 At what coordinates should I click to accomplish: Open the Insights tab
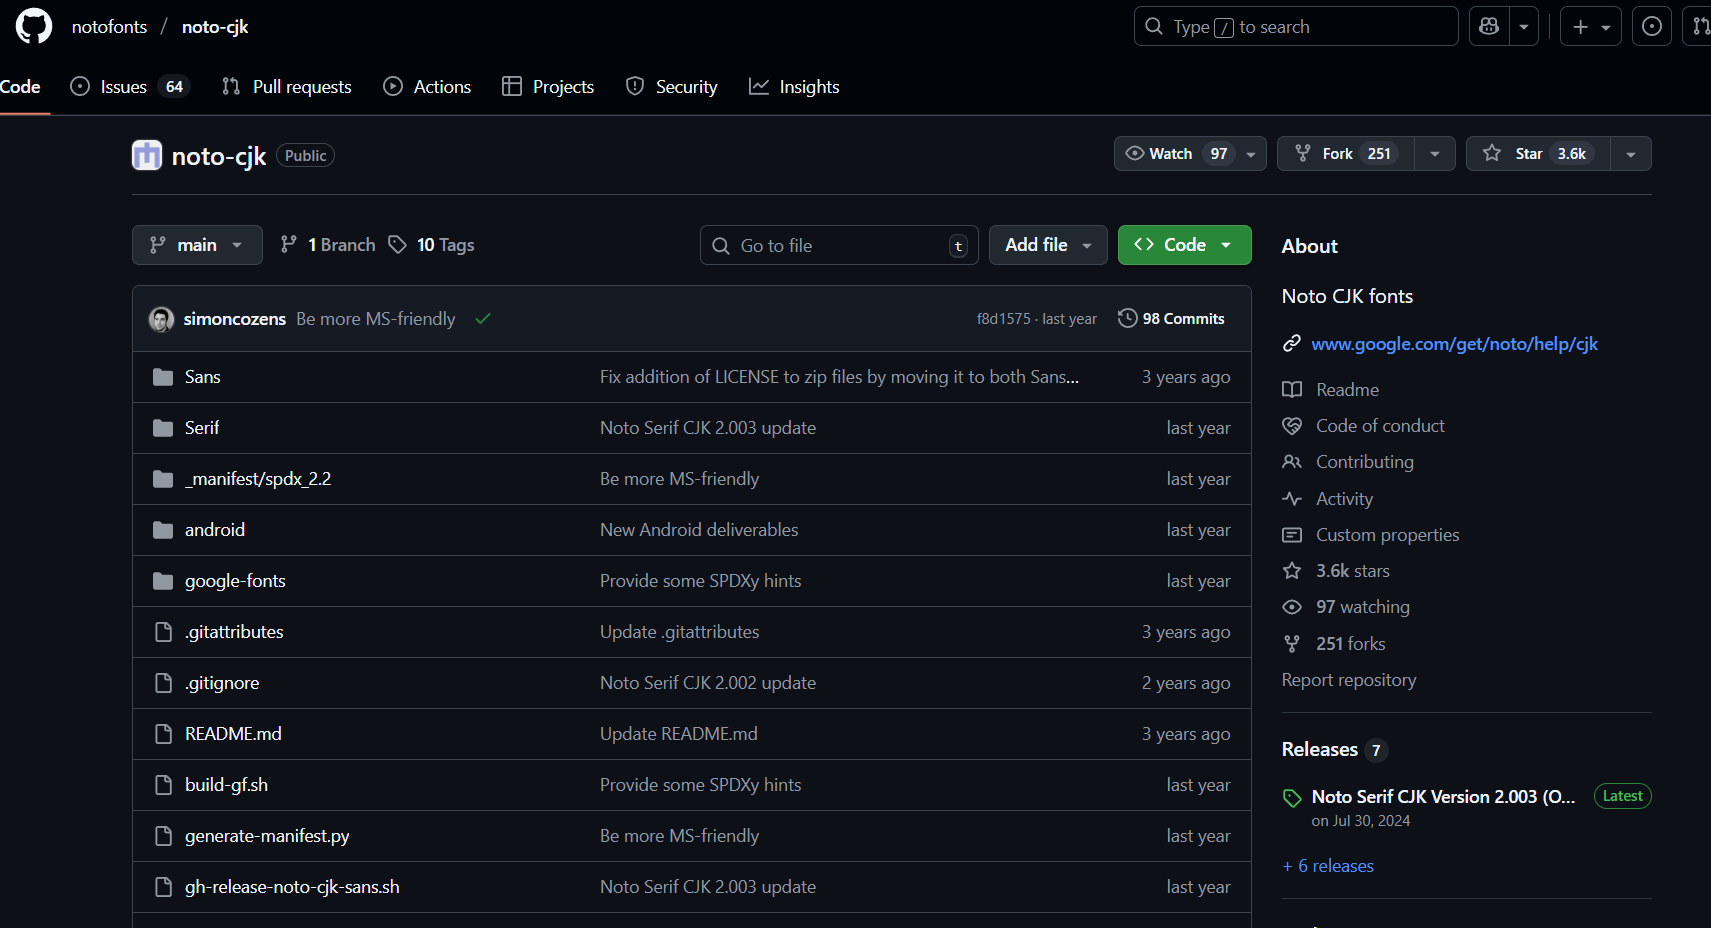[x=794, y=87]
